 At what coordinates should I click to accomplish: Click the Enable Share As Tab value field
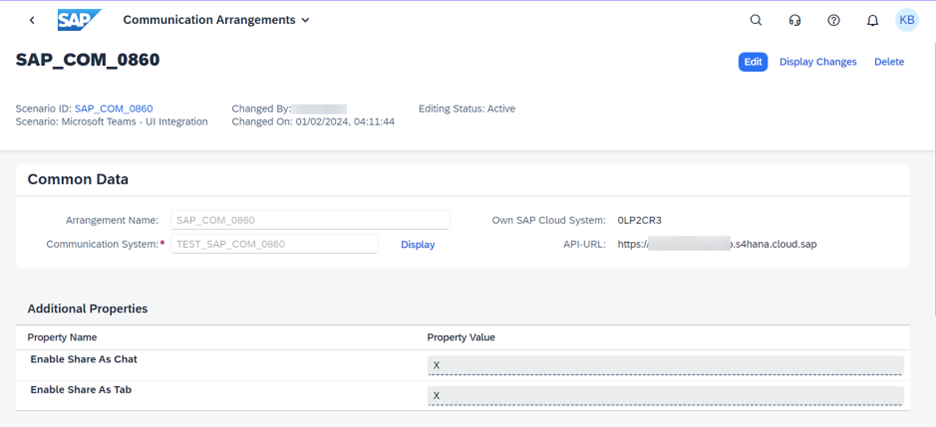coord(665,395)
